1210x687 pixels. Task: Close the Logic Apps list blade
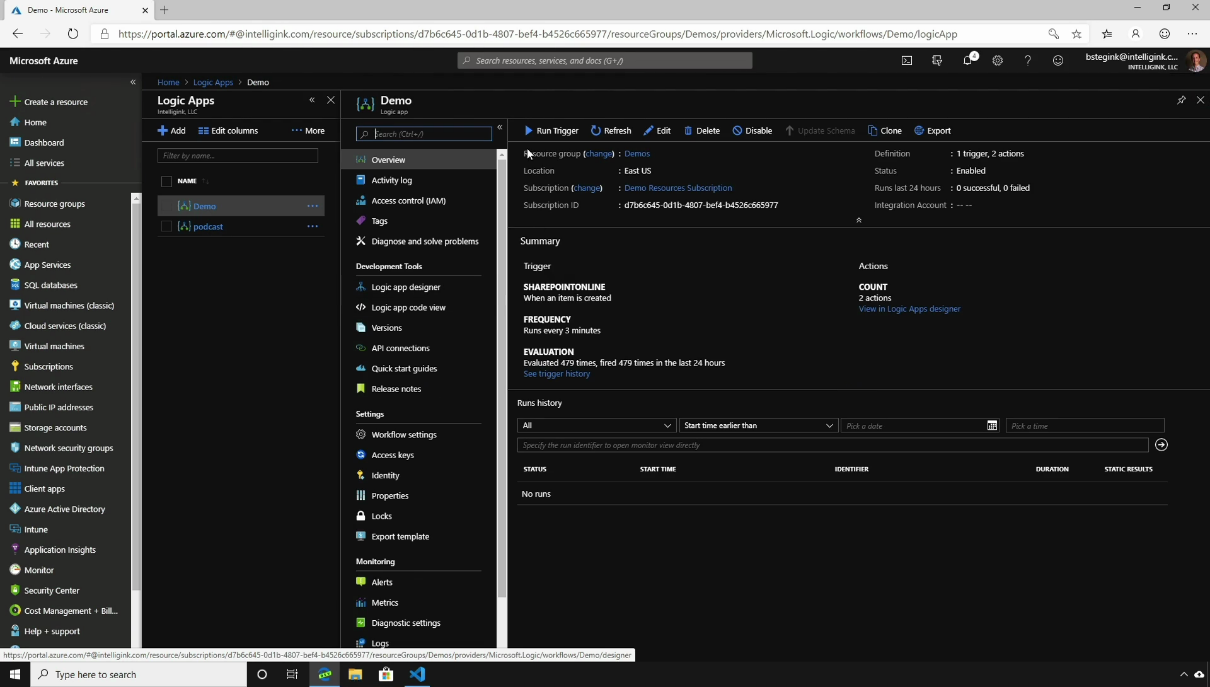[331, 100]
